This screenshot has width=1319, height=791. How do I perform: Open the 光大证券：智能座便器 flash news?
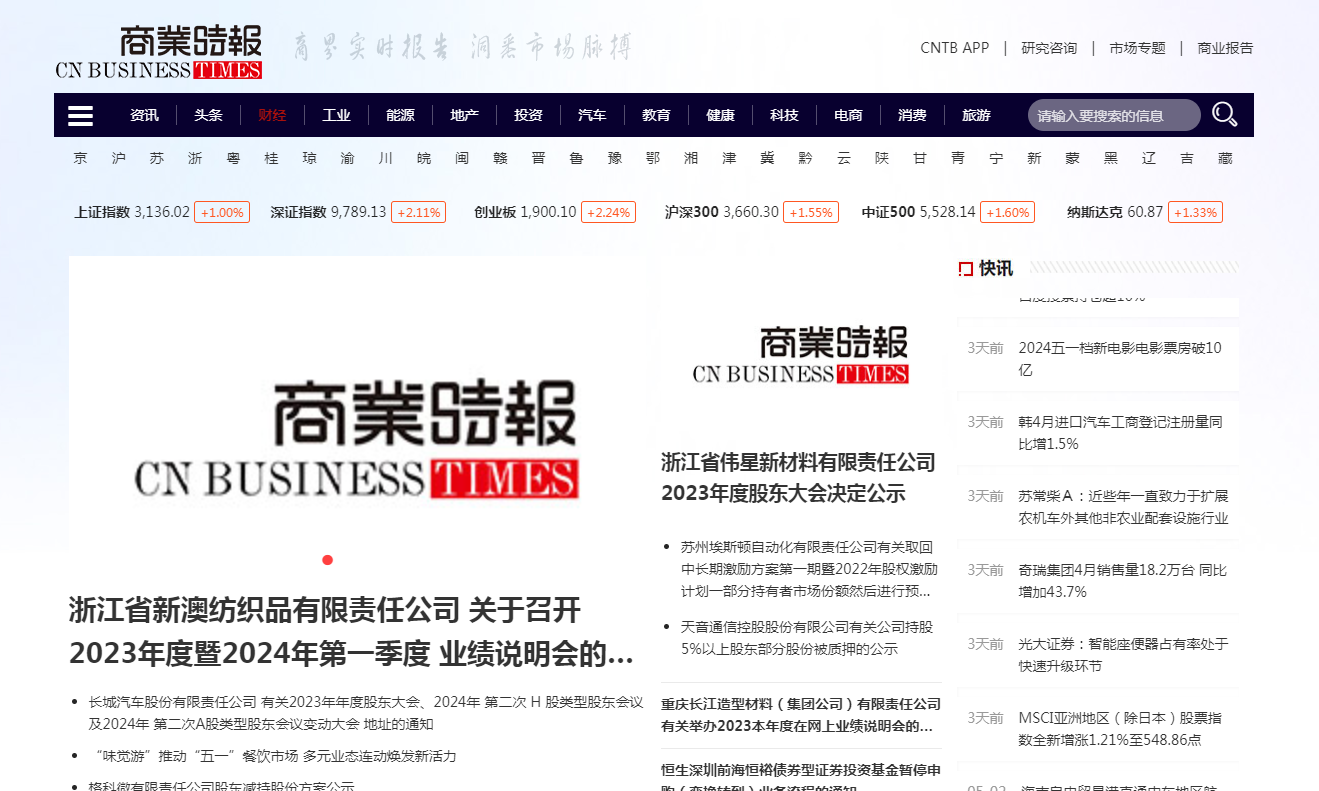[x=1123, y=655]
